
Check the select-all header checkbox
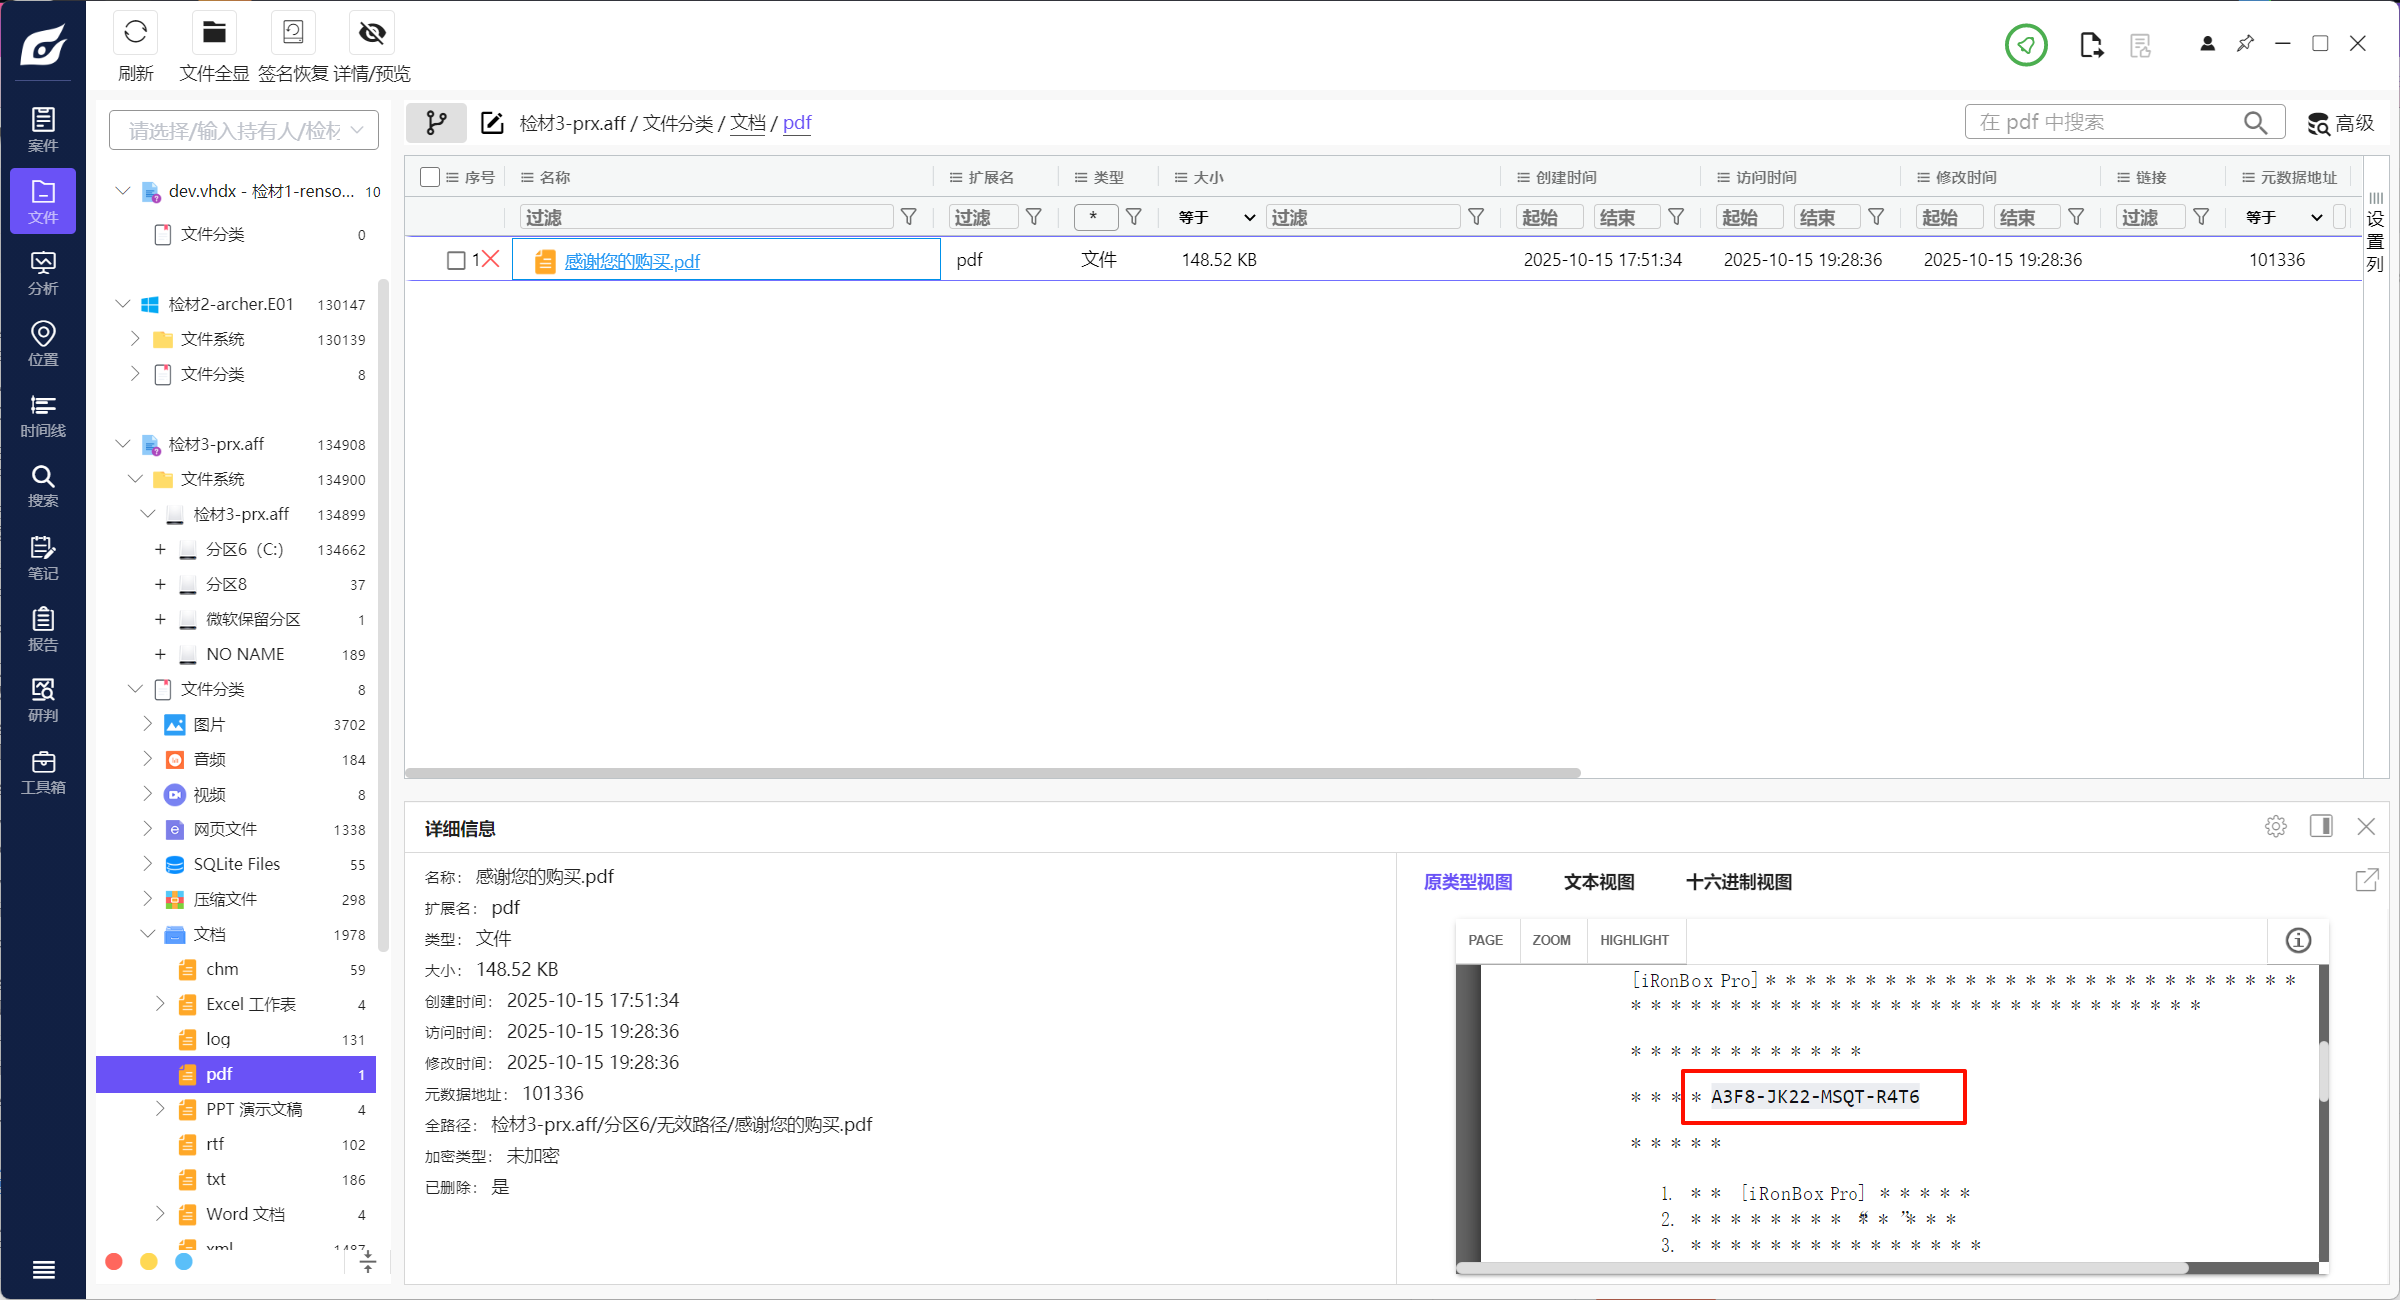pos(430,177)
